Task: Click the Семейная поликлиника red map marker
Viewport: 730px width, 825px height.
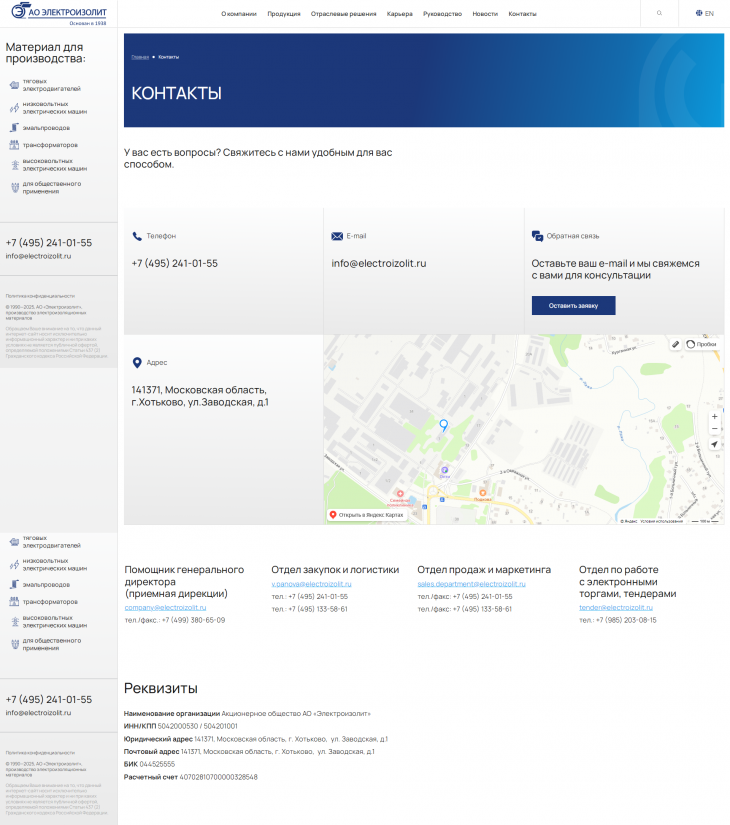Action: (x=400, y=494)
